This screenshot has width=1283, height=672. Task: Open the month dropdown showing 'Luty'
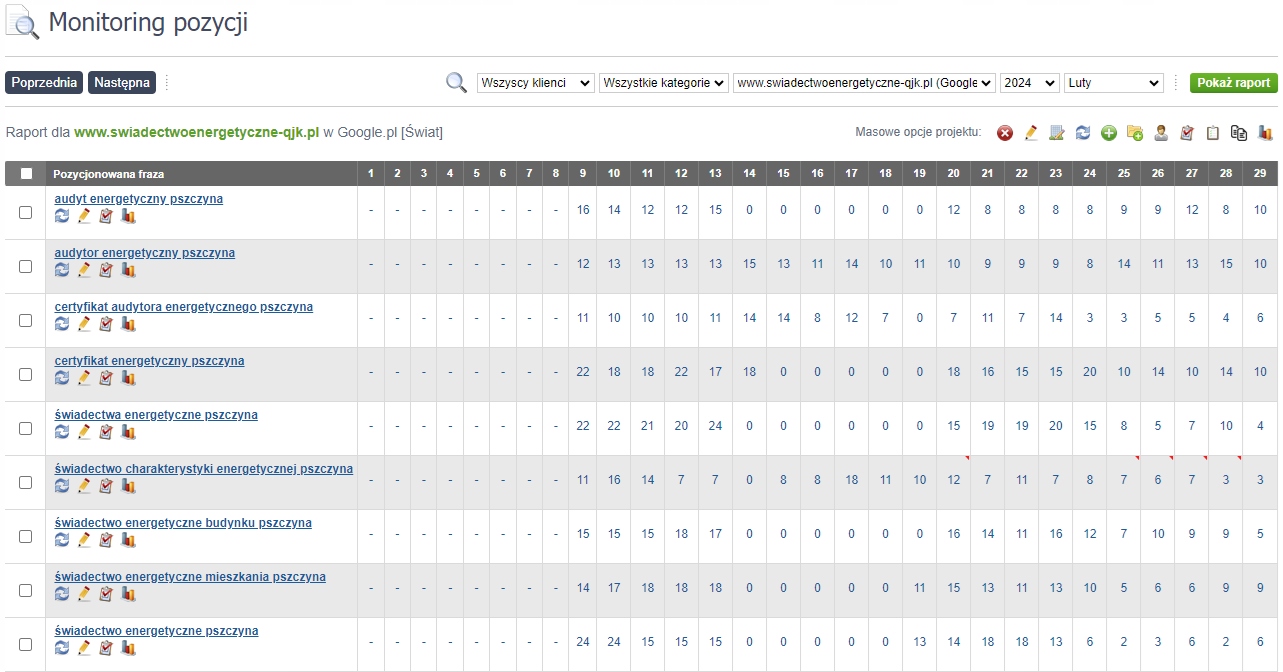(x=1113, y=83)
